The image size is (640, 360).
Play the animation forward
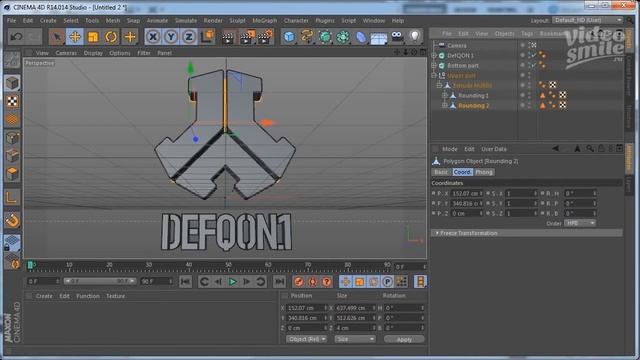click(x=233, y=282)
